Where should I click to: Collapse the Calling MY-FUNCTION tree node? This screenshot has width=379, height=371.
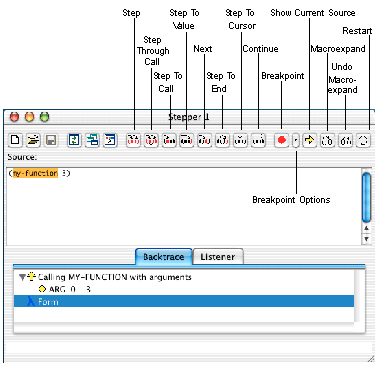click(x=22, y=277)
